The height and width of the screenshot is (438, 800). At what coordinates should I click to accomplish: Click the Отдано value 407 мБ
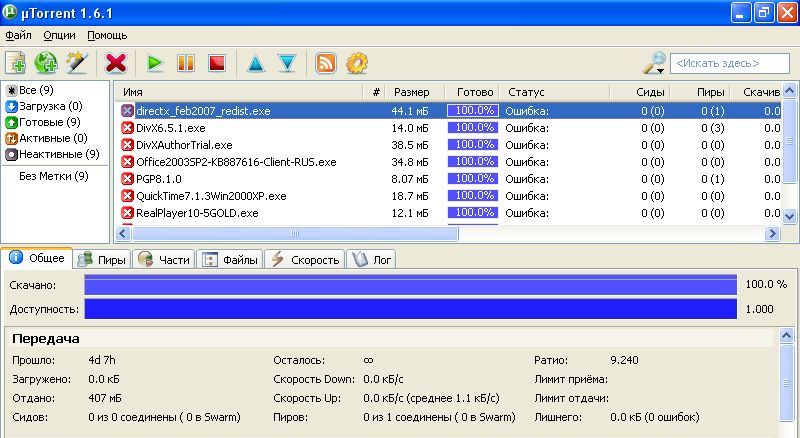click(x=105, y=398)
